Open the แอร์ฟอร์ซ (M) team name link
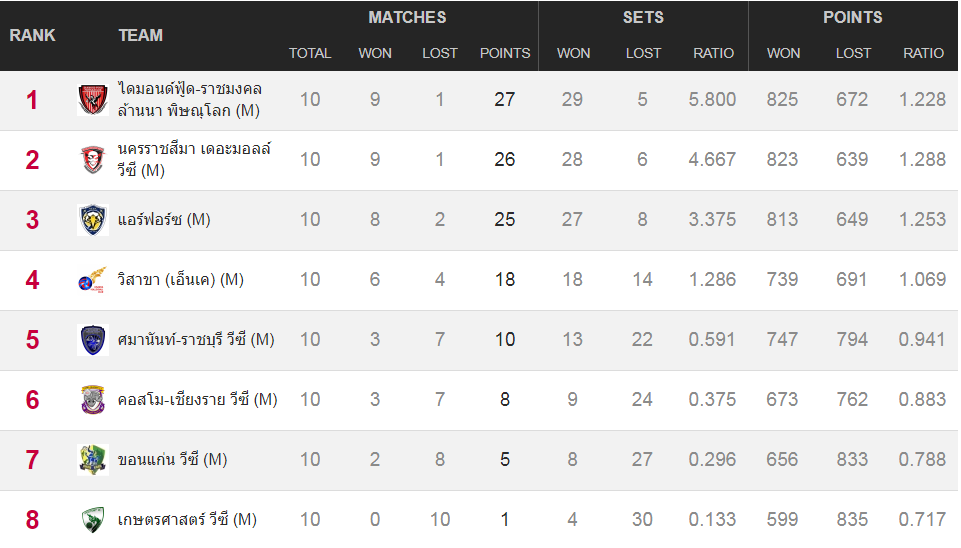The height and width of the screenshot is (548, 961). (164, 219)
